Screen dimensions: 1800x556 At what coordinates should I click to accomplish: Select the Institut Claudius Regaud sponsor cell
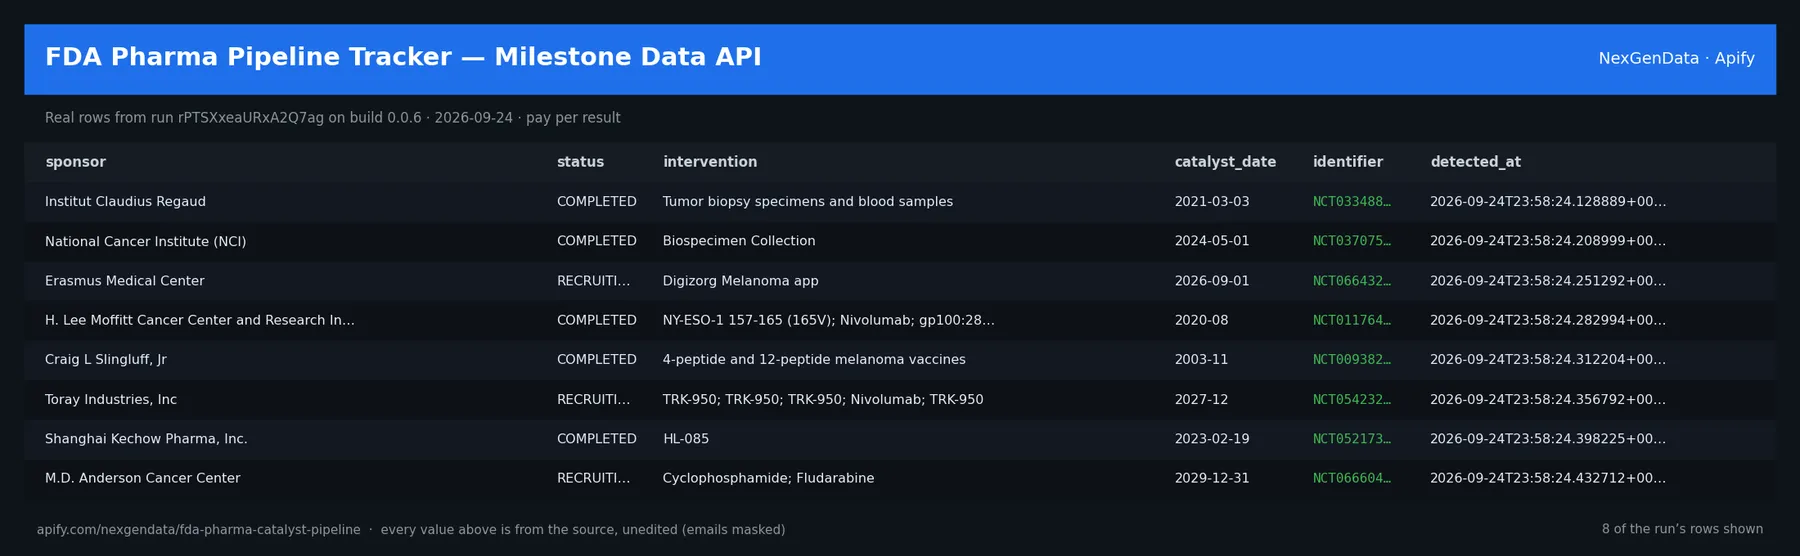coord(125,202)
